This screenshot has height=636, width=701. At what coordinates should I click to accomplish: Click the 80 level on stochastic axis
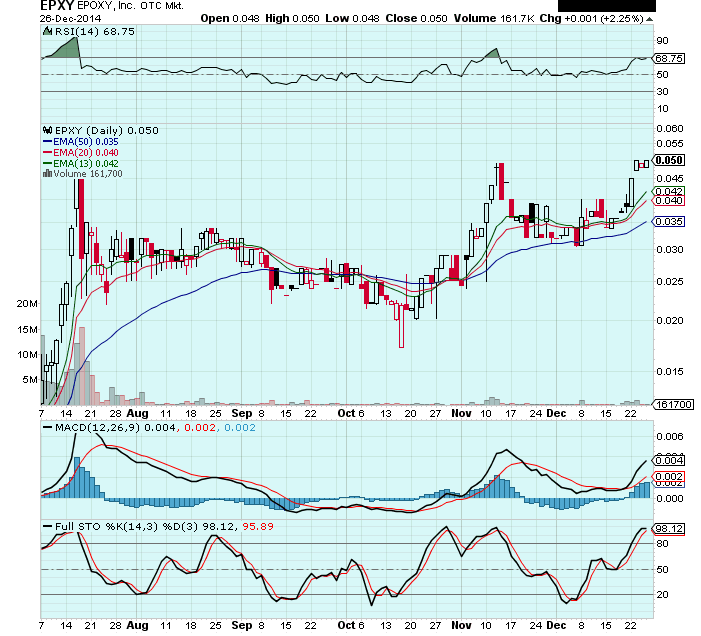click(662, 544)
